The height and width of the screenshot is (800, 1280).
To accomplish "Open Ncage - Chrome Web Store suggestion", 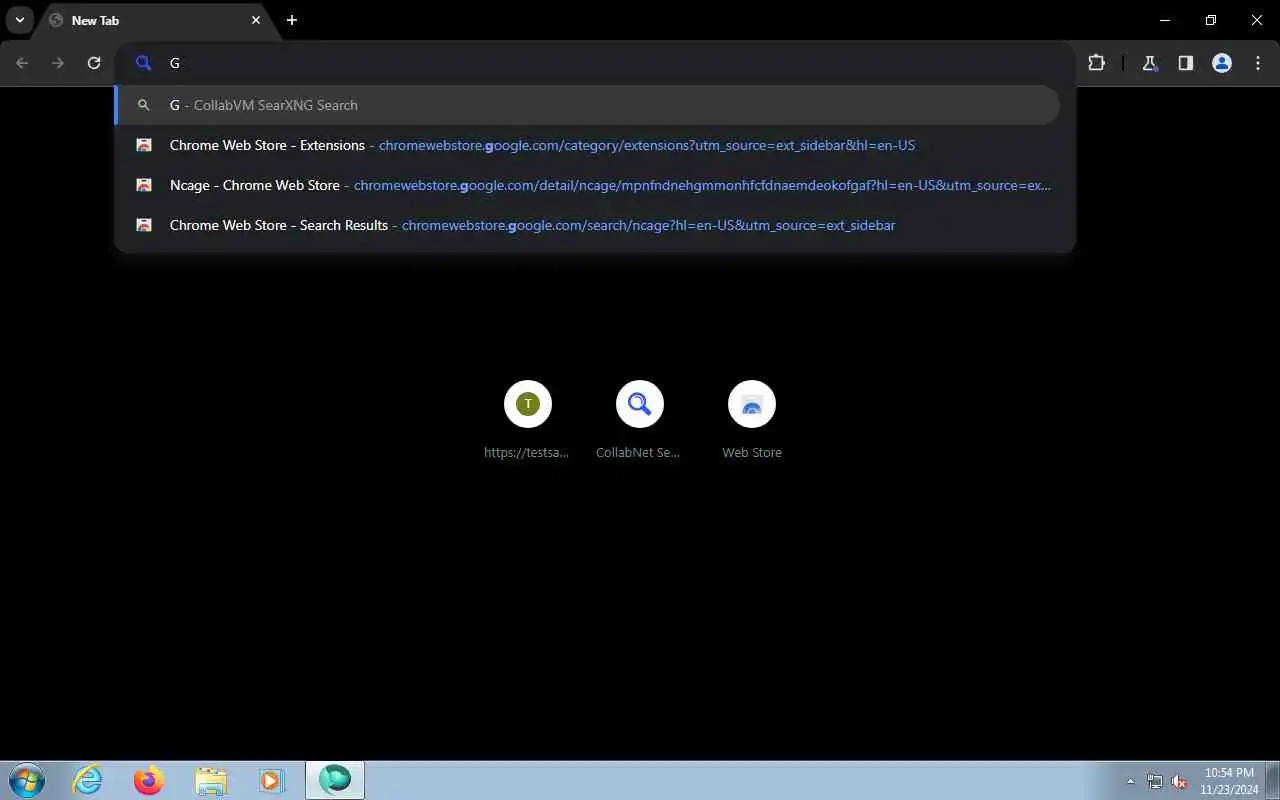I will click(x=588, y=185).
